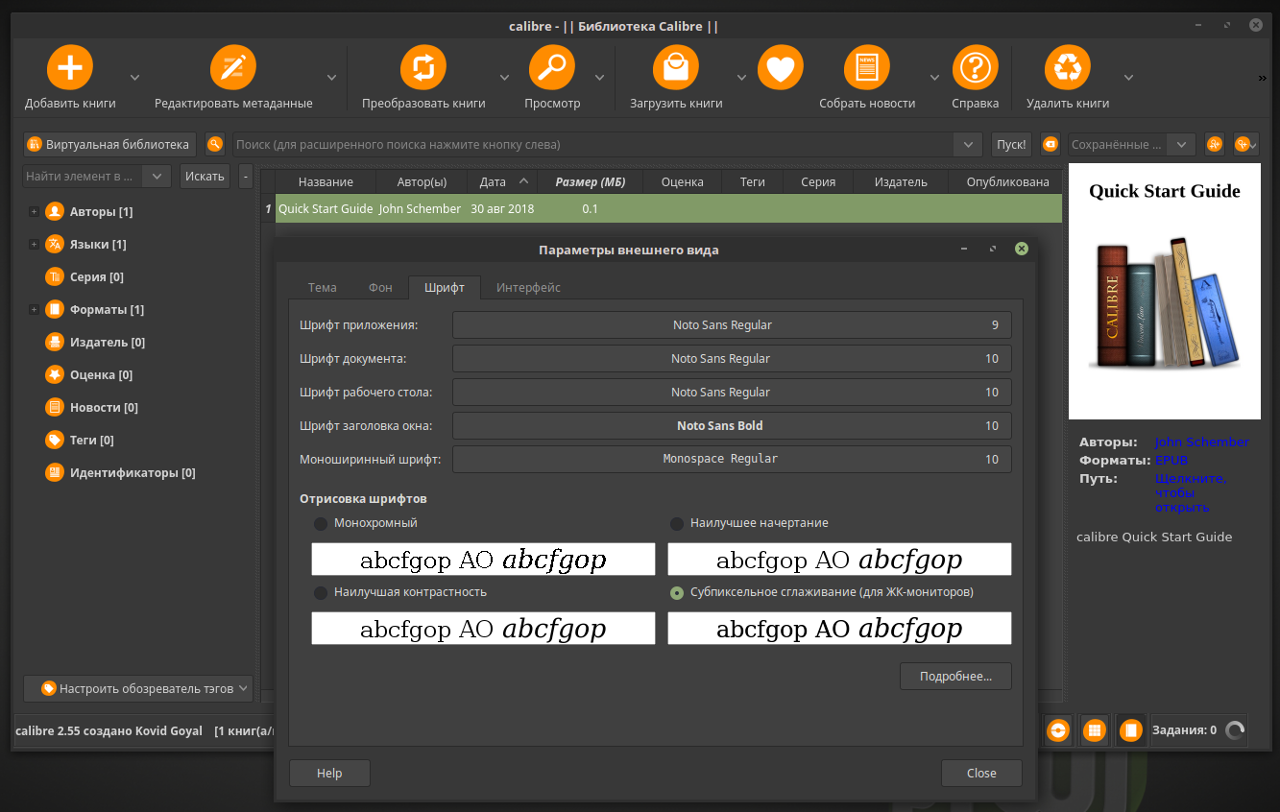The height and width of the screenshot is (812, 1280).
Task: Click the Convert books icon
Action: tap(423, 68)
